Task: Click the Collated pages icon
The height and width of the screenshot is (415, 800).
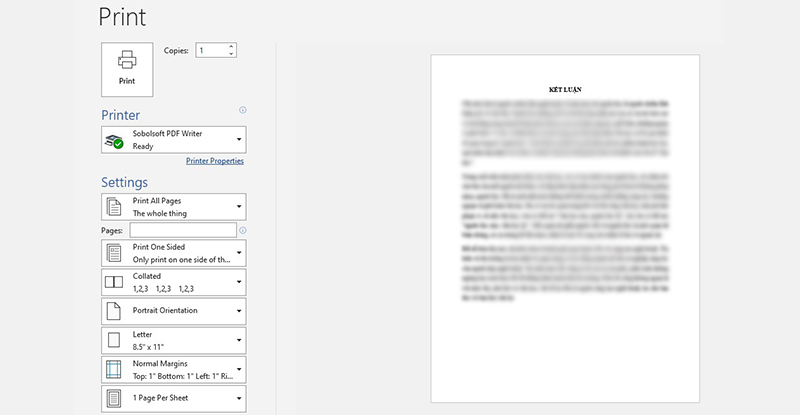Action: [x=115, y=282]
